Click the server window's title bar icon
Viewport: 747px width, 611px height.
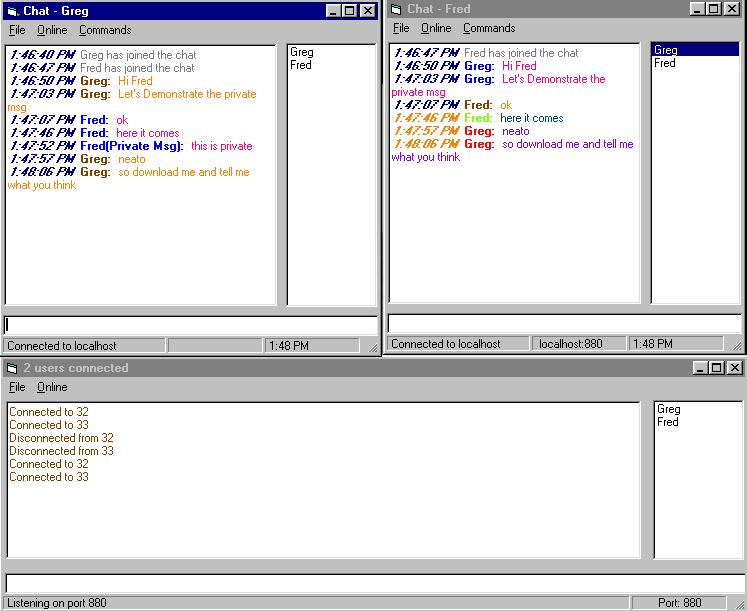pos(12,368)
